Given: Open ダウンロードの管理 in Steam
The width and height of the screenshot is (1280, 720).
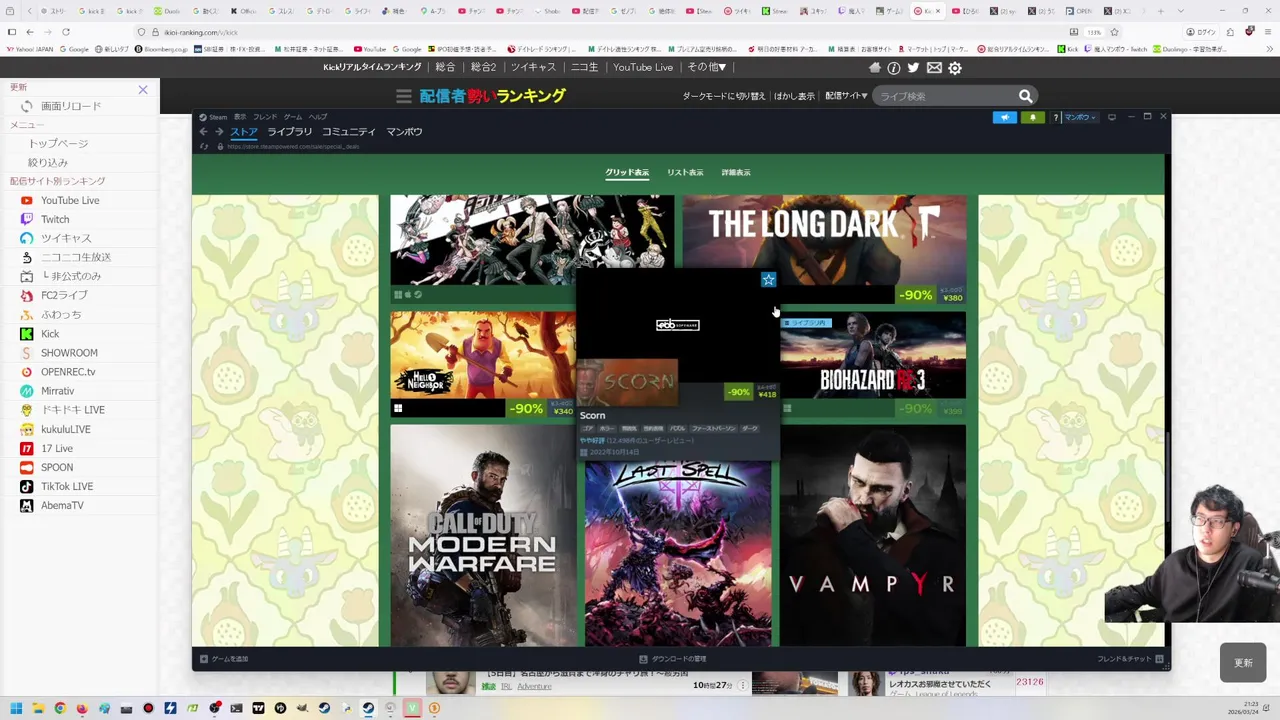Looking at the screenshot, I should coord(673,659).
